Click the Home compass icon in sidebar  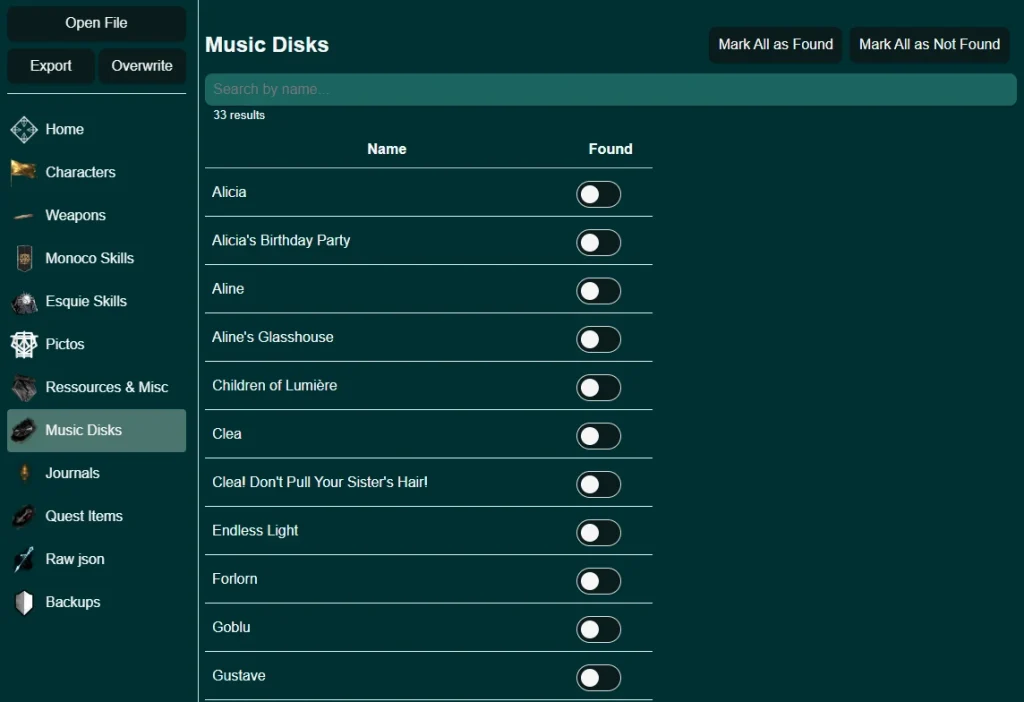[24, 130]
